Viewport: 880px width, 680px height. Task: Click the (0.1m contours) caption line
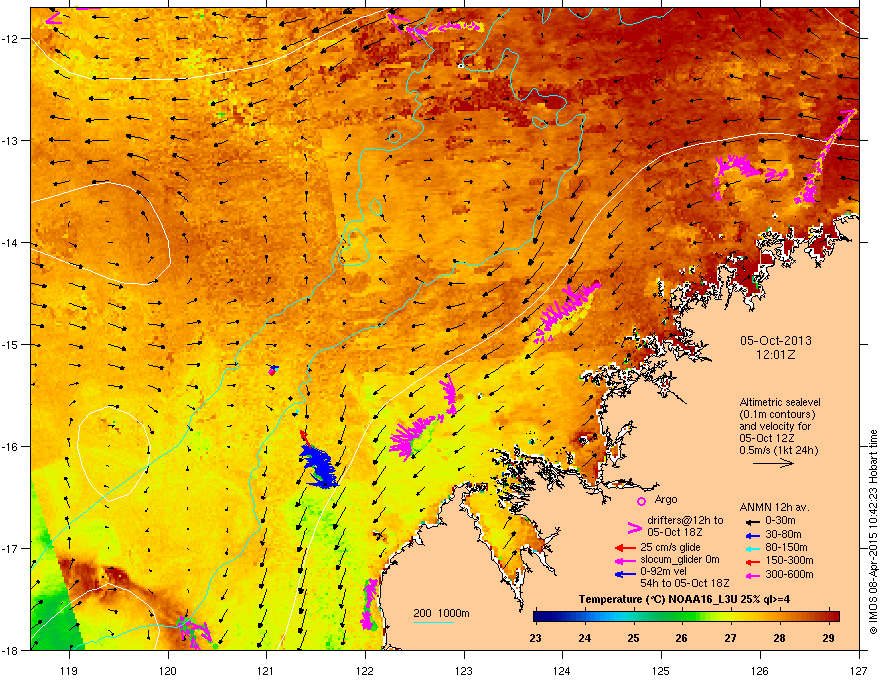(x=777, y=414)
